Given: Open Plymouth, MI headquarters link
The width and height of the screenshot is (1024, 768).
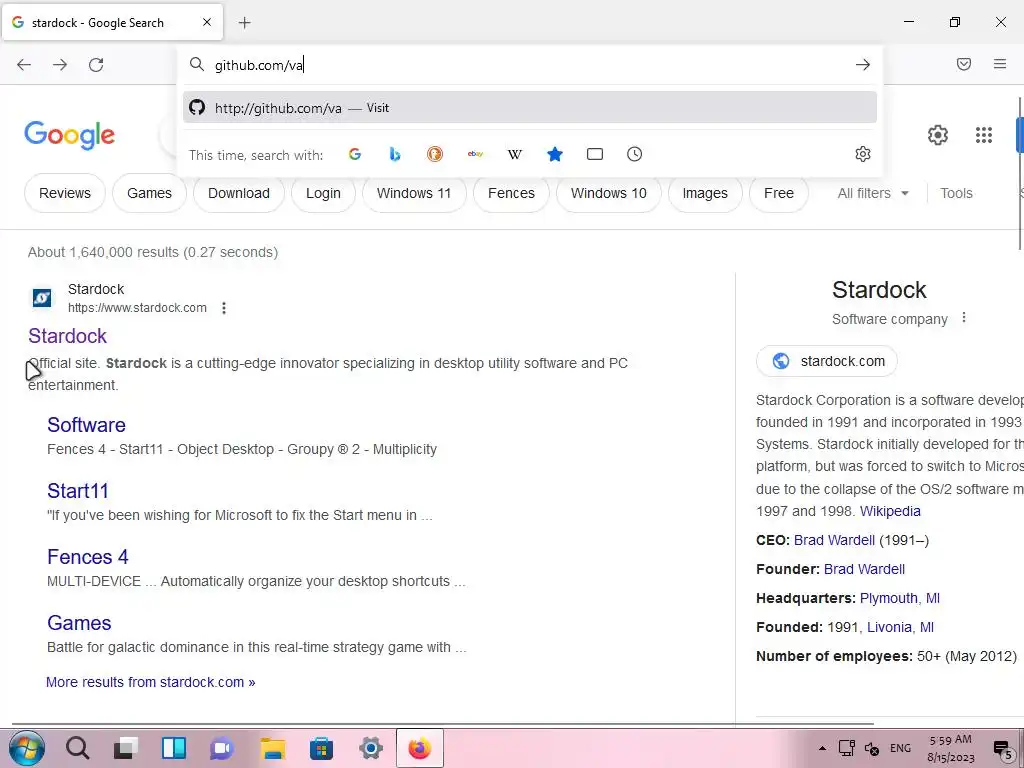Looking at the screenshot, I should (900, 598).
